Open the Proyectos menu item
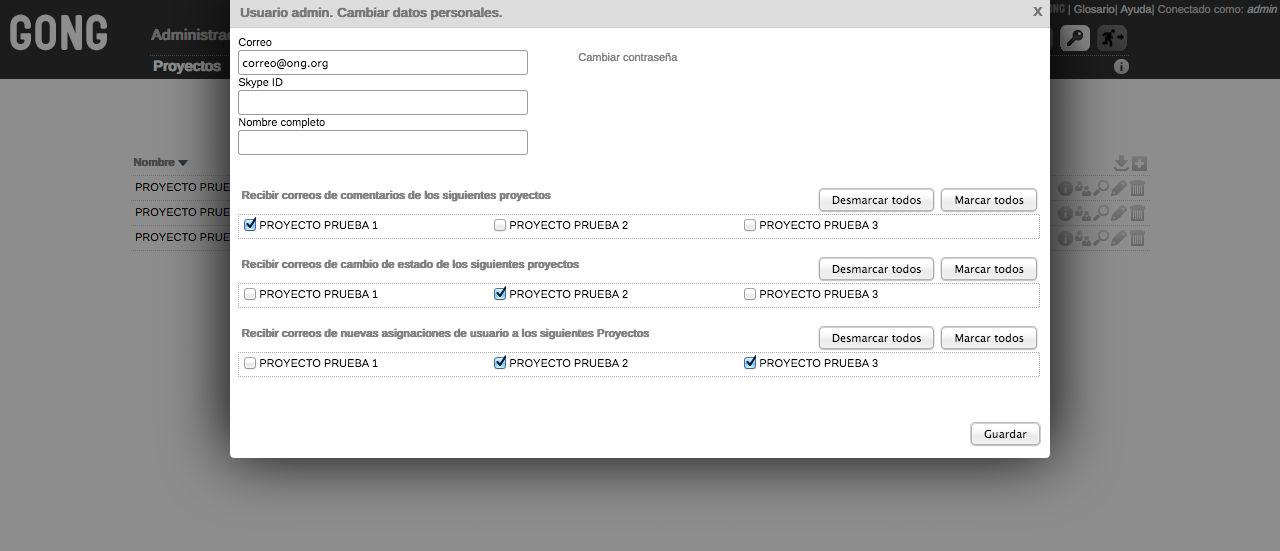This screenshot has height=551, width=1280. (x=187, y=66)
